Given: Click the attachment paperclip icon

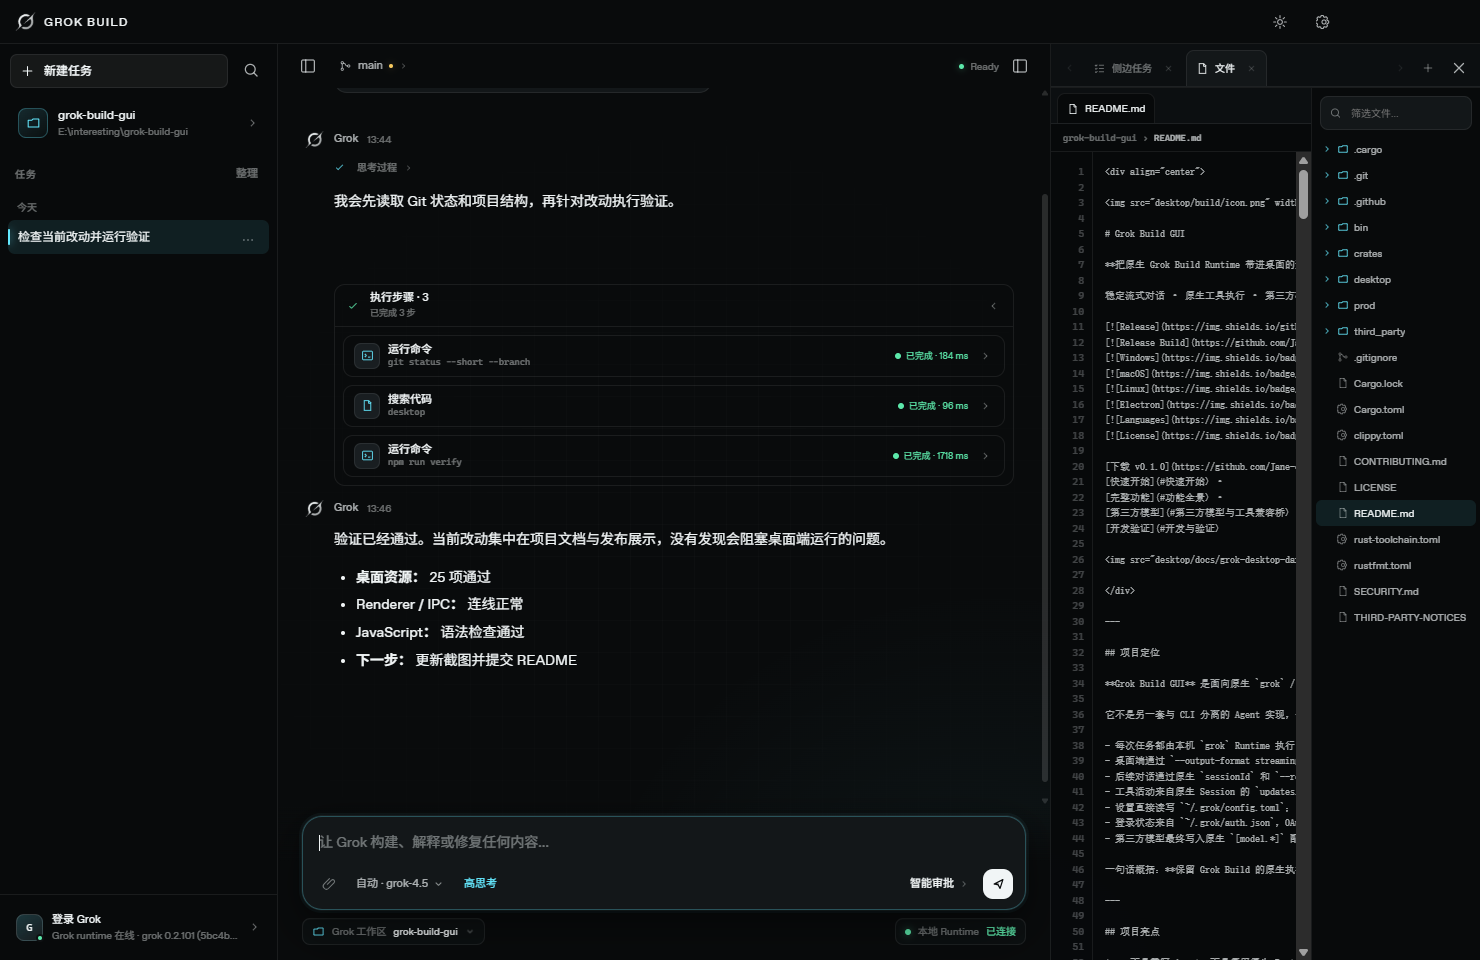Looking at the screenshot, I should [x=328, y=884].
